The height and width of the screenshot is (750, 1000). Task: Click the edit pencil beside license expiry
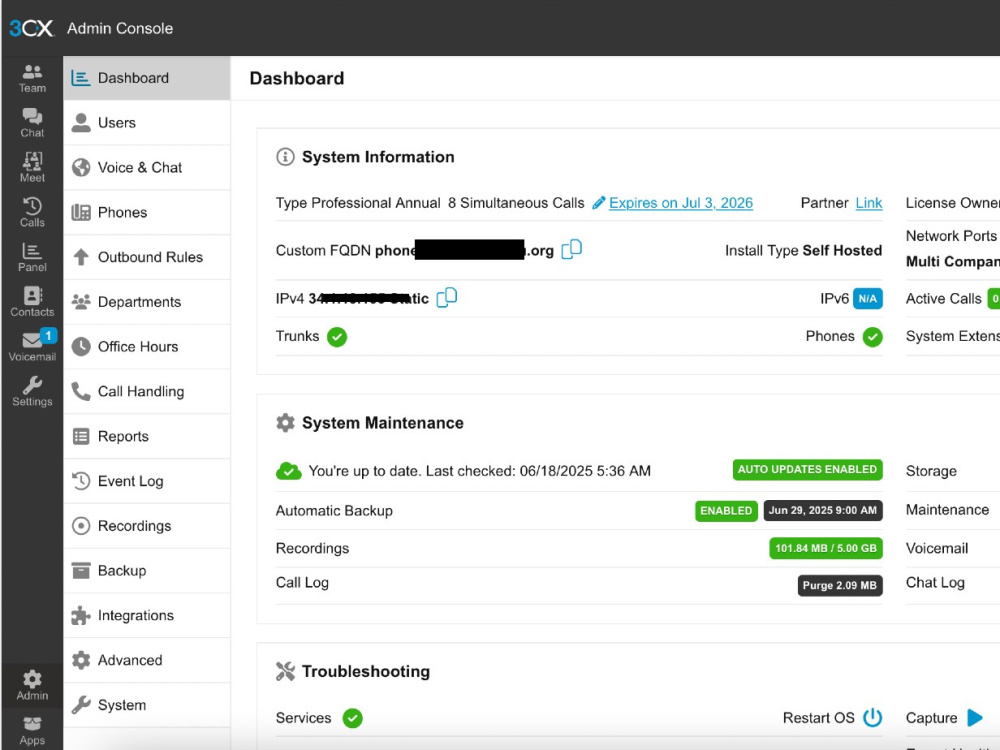(598, 203)
